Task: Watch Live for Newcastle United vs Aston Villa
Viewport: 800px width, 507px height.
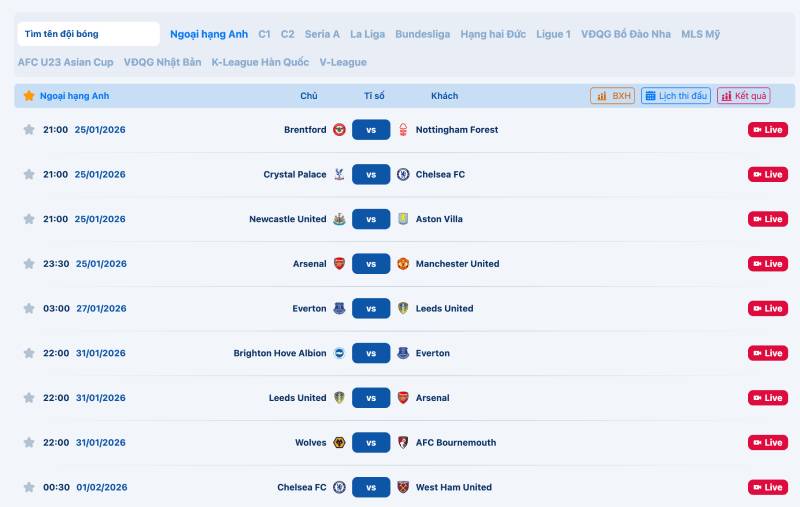Action: (x=768, y=219)
